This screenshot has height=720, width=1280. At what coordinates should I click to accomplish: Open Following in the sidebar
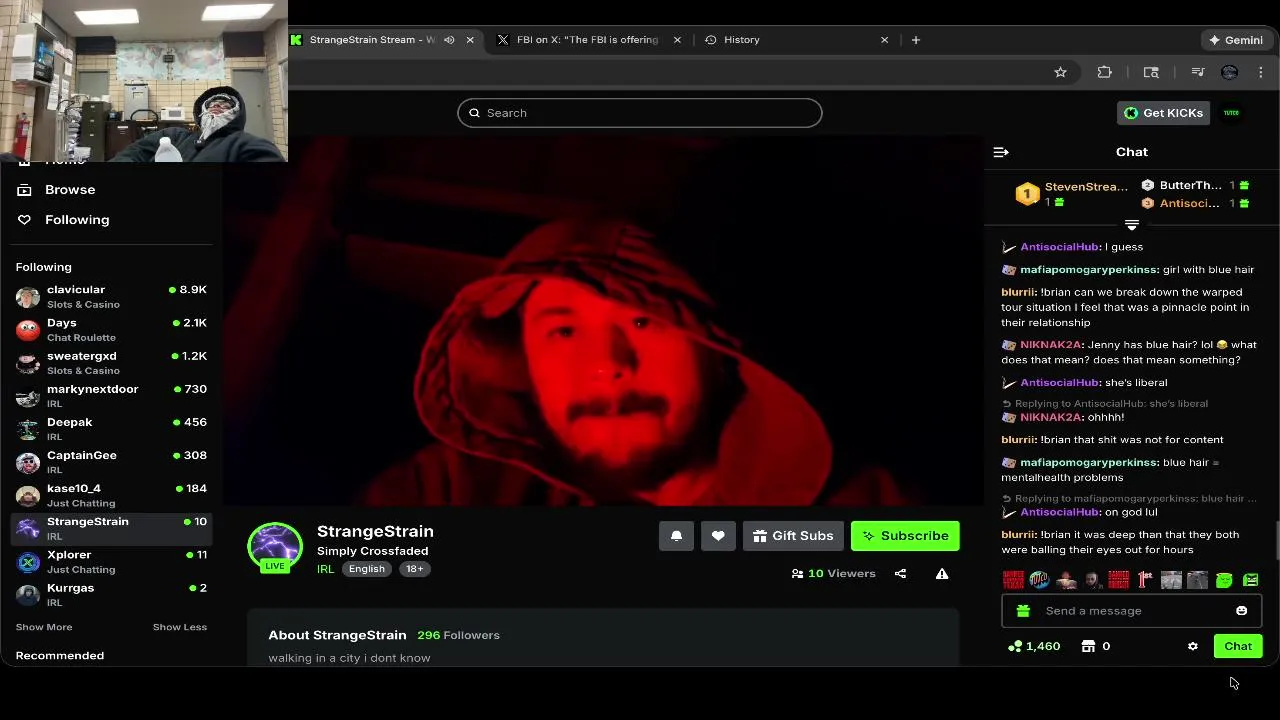[64, 220]
